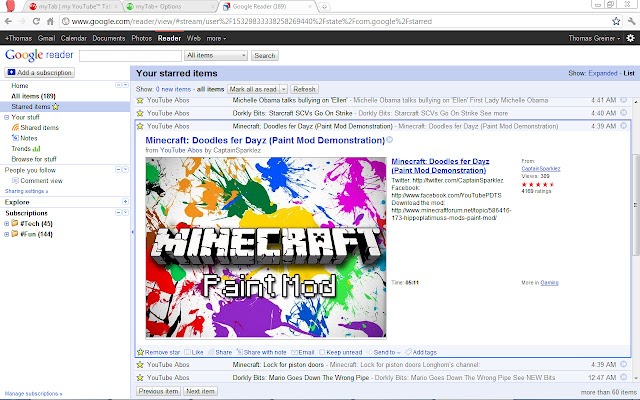
Task: Open the Minecraft Paint Mod video thumbnail
Action: click(266, 247)
